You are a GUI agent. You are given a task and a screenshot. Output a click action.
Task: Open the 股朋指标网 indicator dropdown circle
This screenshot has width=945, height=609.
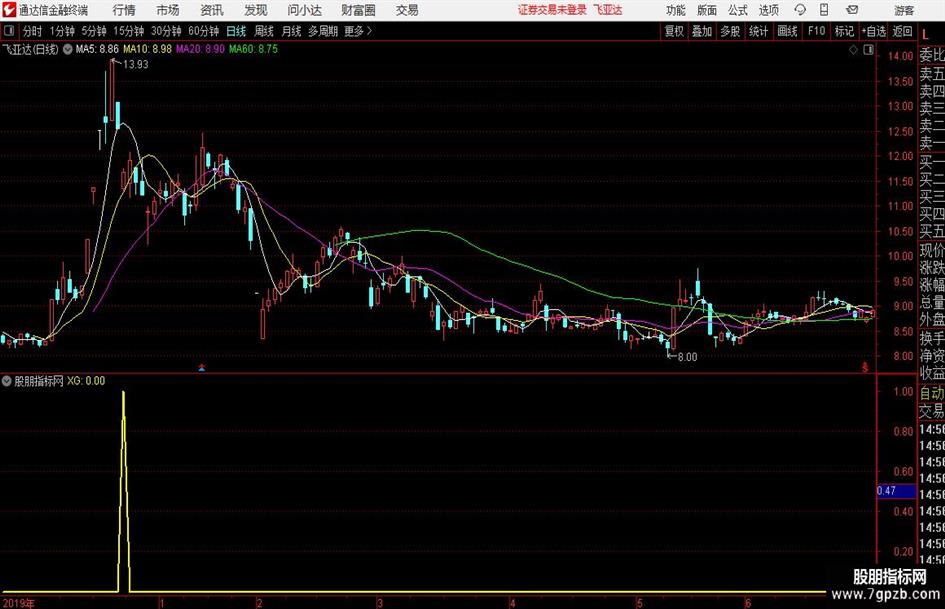point(7,381)
